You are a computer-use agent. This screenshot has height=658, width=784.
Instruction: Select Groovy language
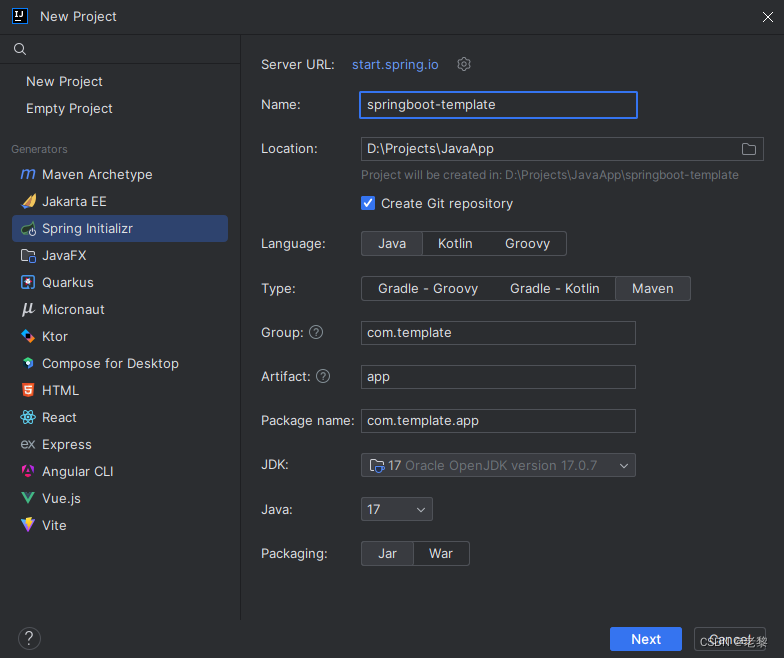[527, 244]
